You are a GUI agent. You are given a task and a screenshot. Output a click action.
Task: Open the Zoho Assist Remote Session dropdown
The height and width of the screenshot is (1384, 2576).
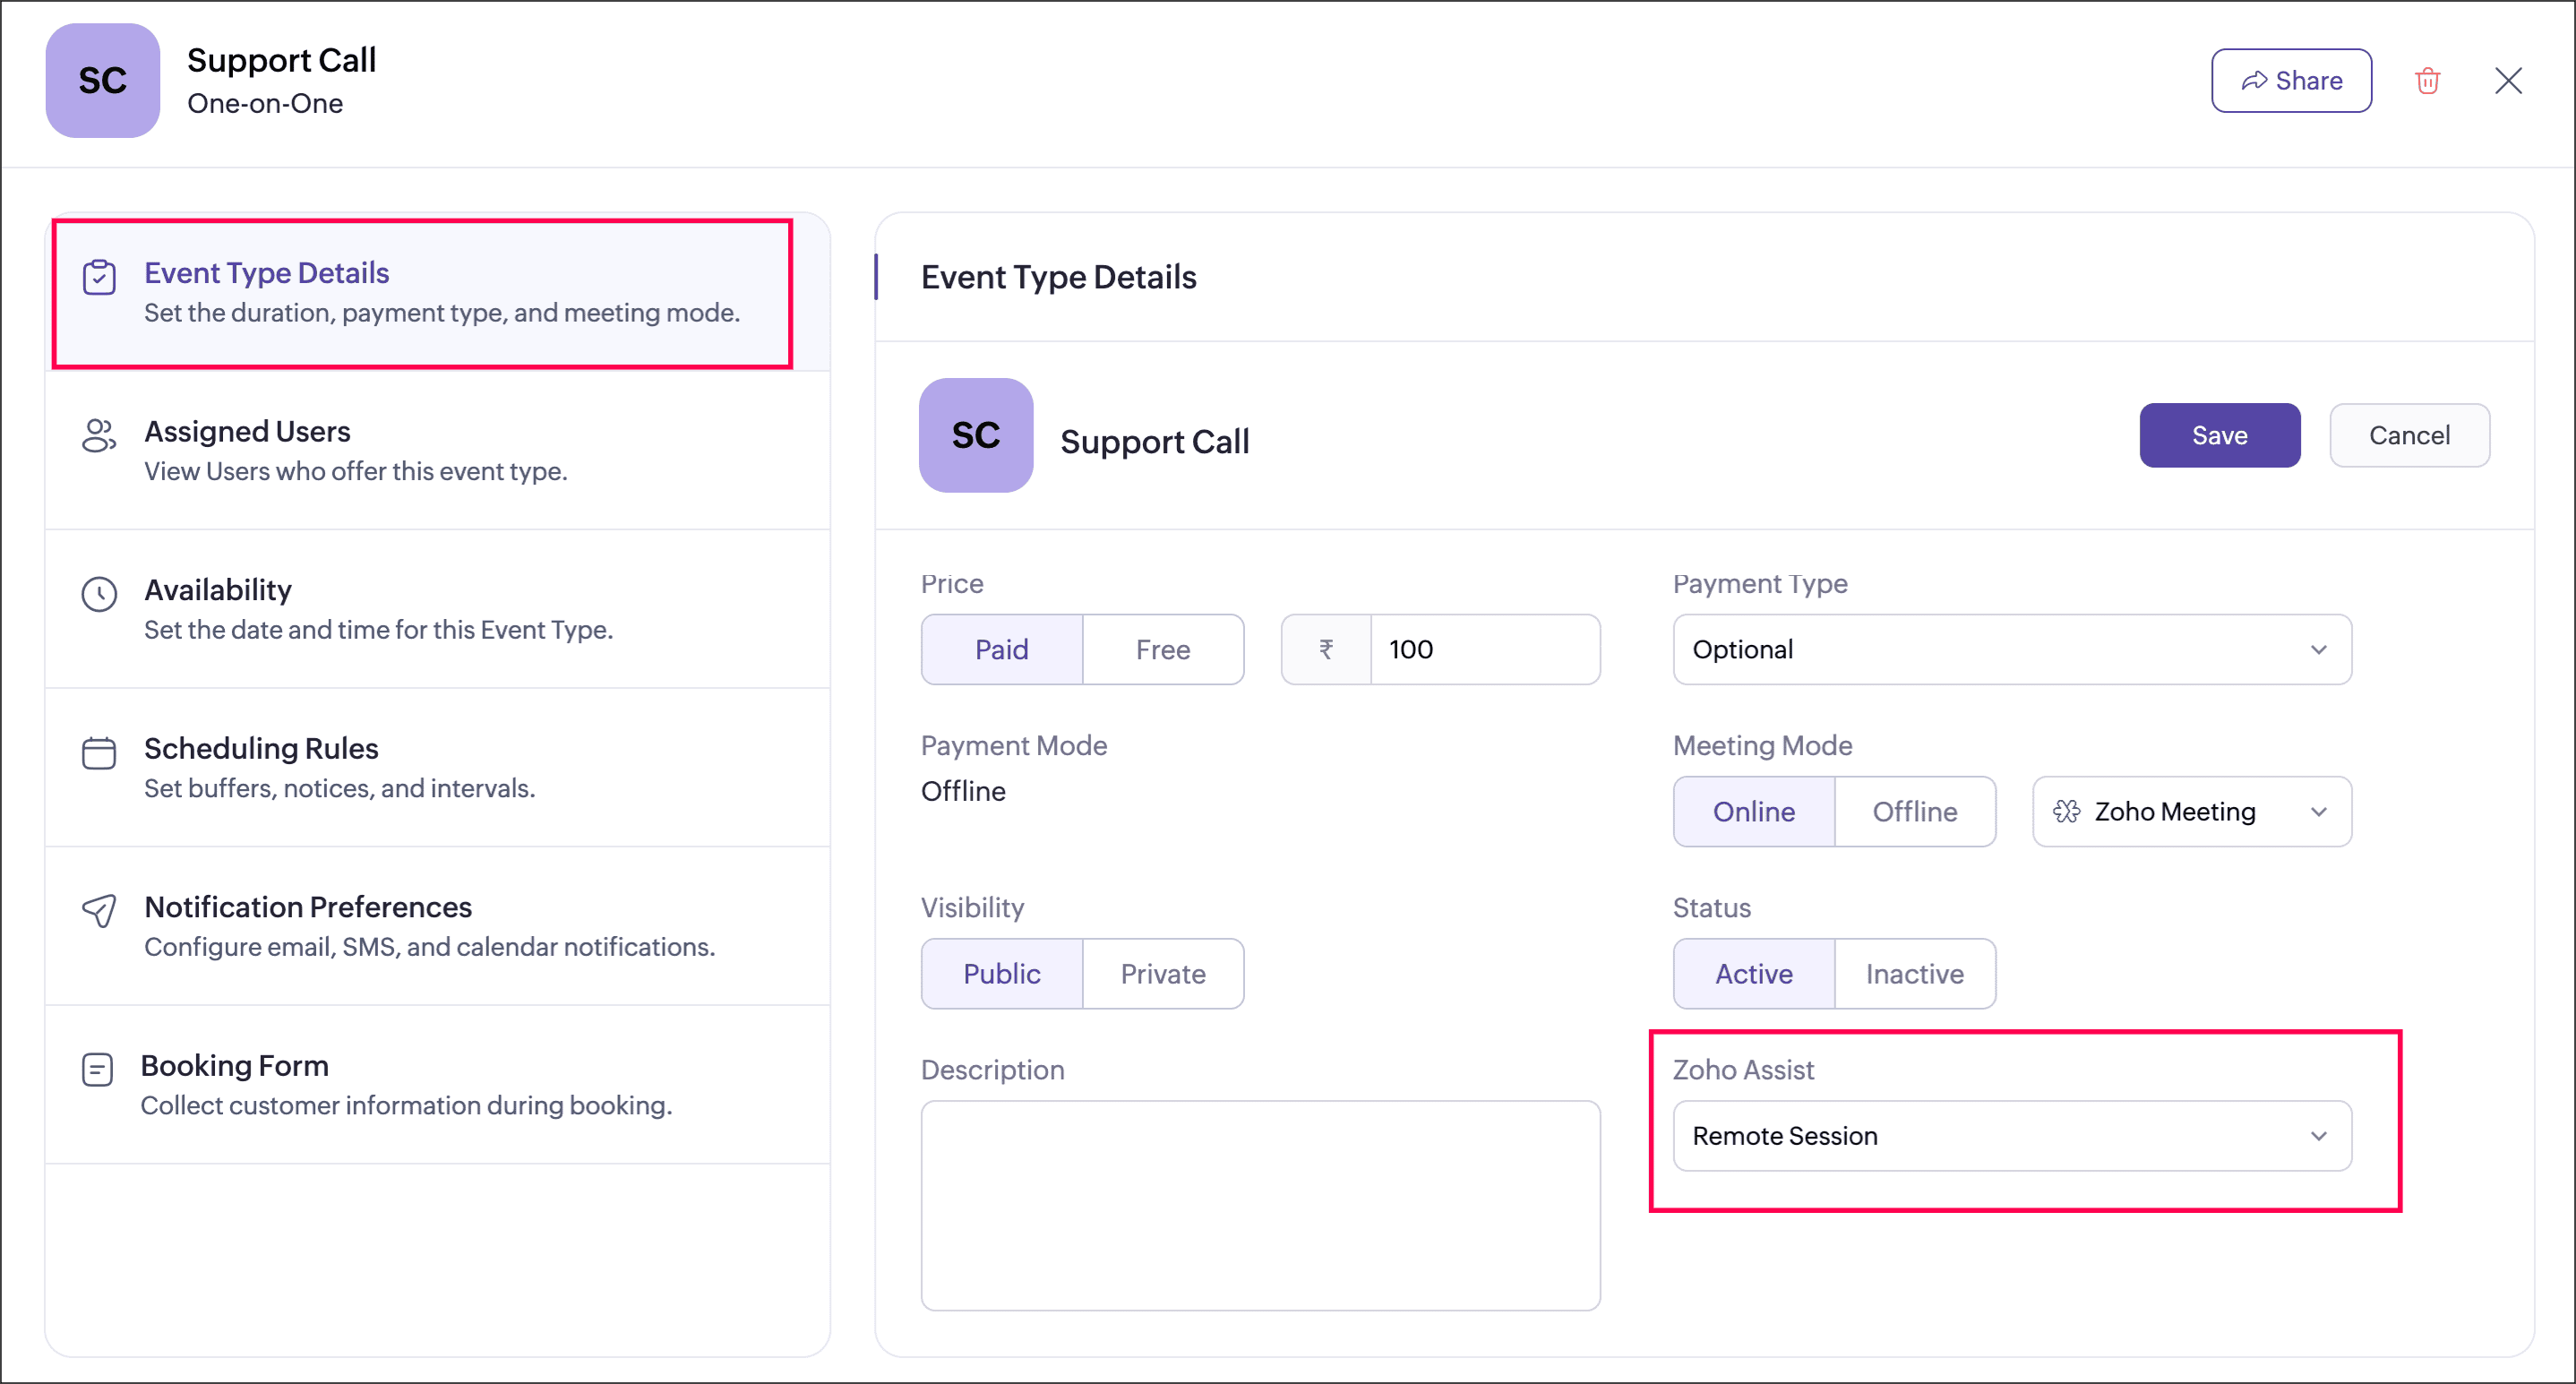click(x=2011, y=1135)
